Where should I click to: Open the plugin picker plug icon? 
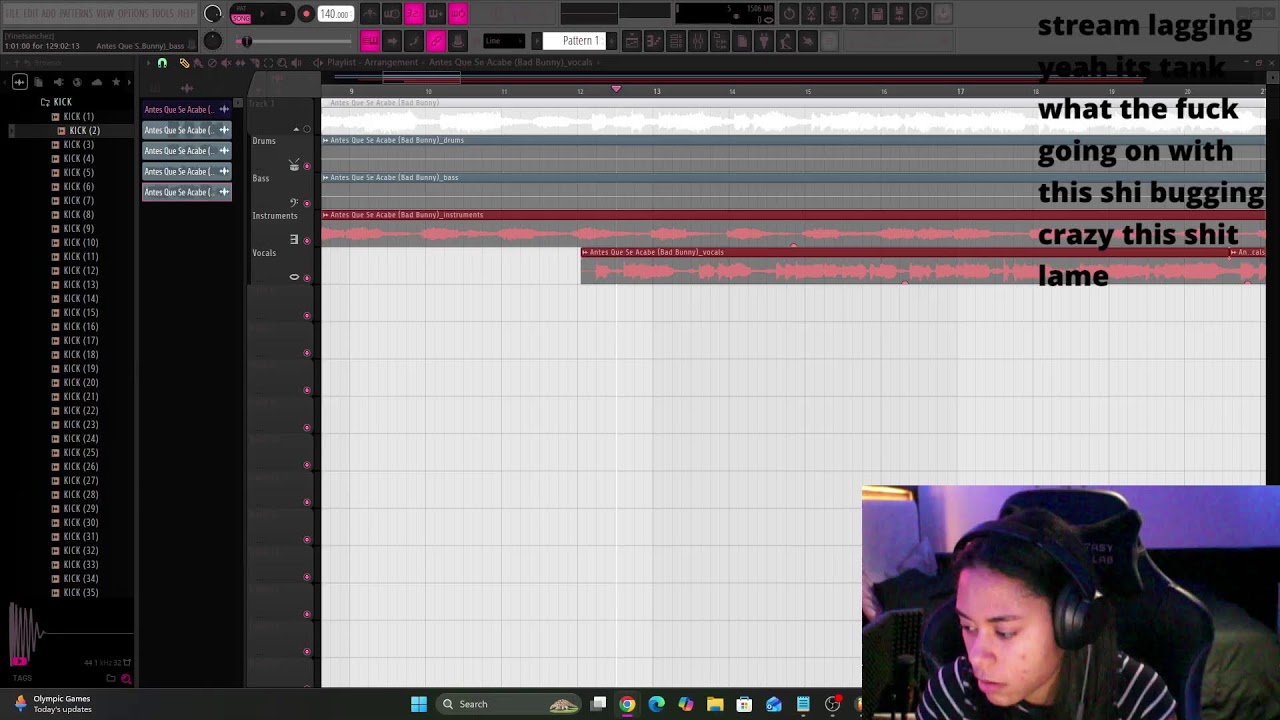point(763,41)
